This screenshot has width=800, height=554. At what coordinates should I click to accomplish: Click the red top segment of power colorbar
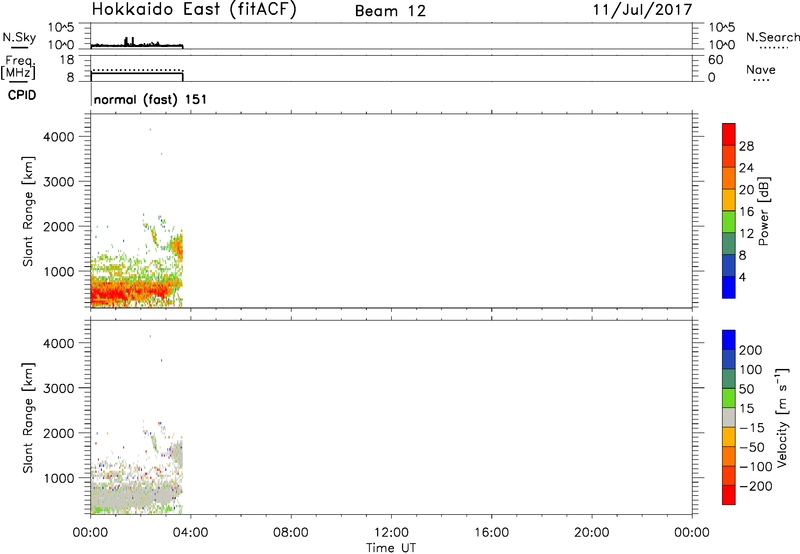729,134
